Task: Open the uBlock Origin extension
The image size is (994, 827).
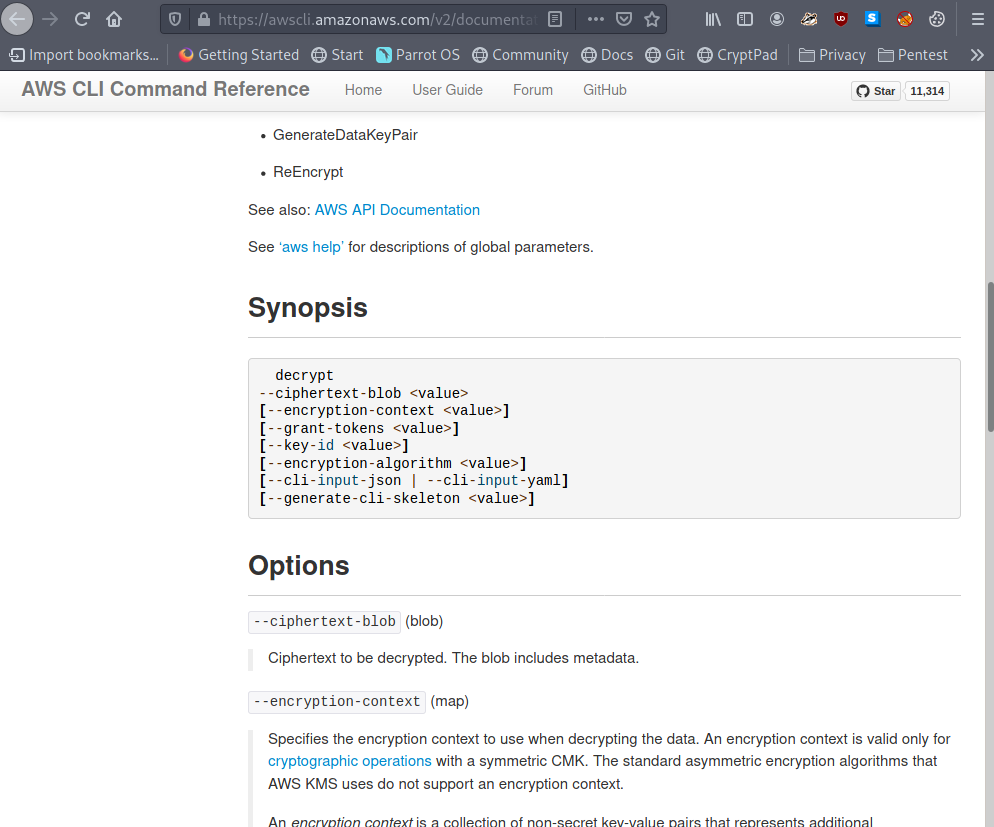Action: click(841, 19)
